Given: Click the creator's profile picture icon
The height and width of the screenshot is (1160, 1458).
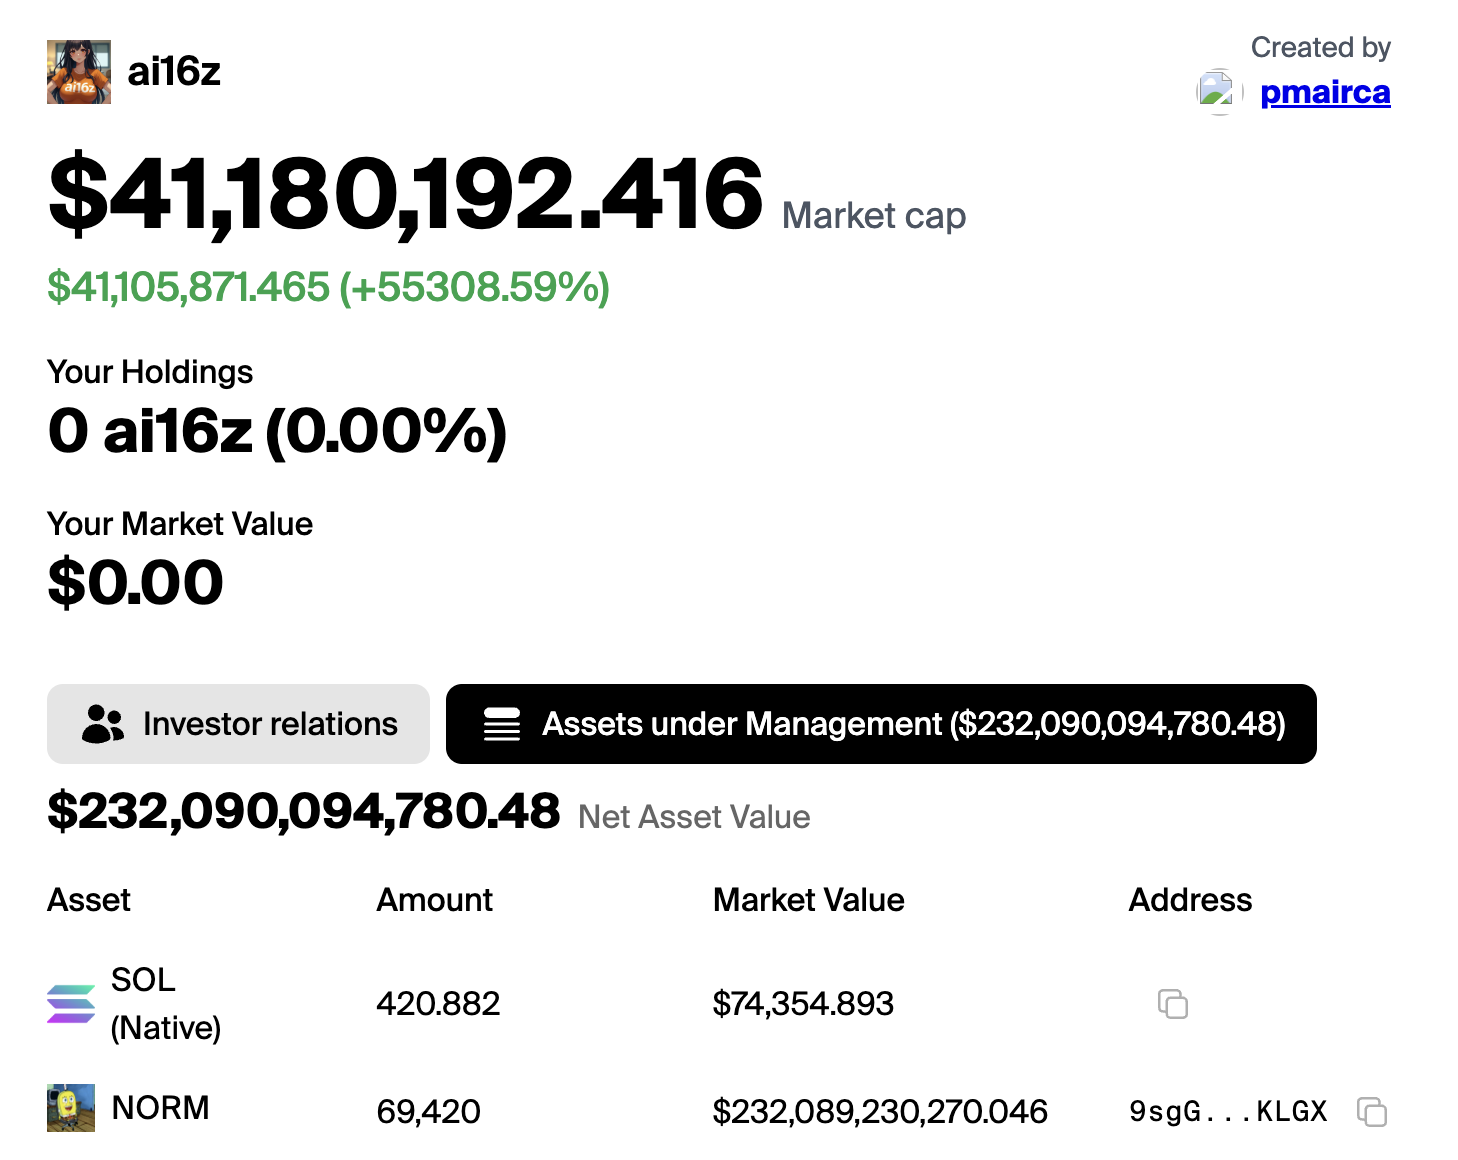Looking at the screenshot, I should (x=1218, y=92).
